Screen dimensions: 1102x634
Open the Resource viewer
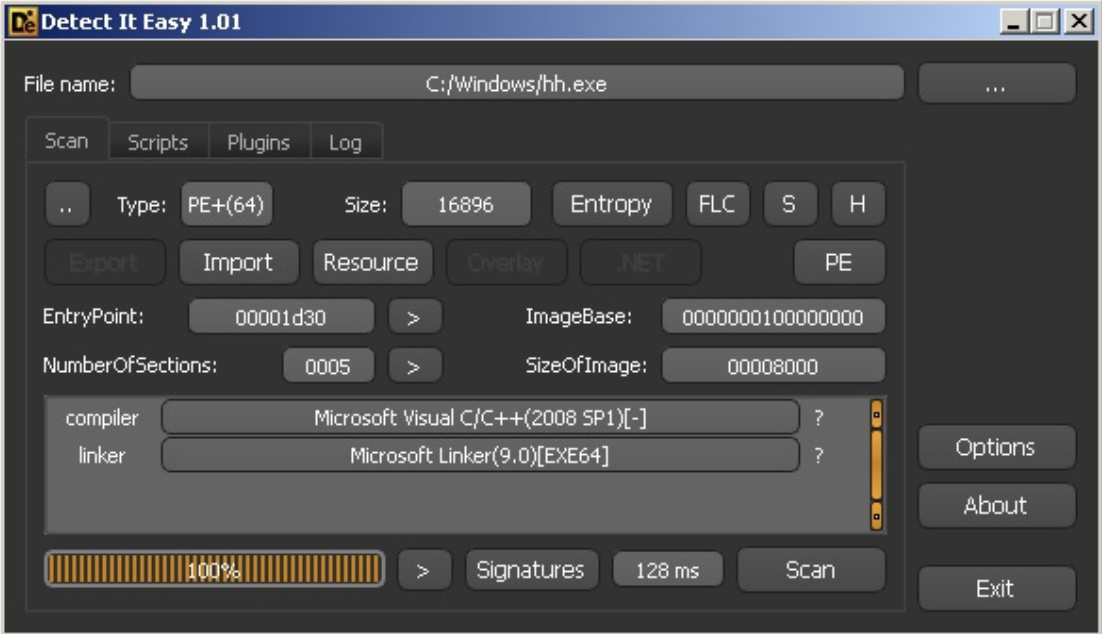pos(371,262)
